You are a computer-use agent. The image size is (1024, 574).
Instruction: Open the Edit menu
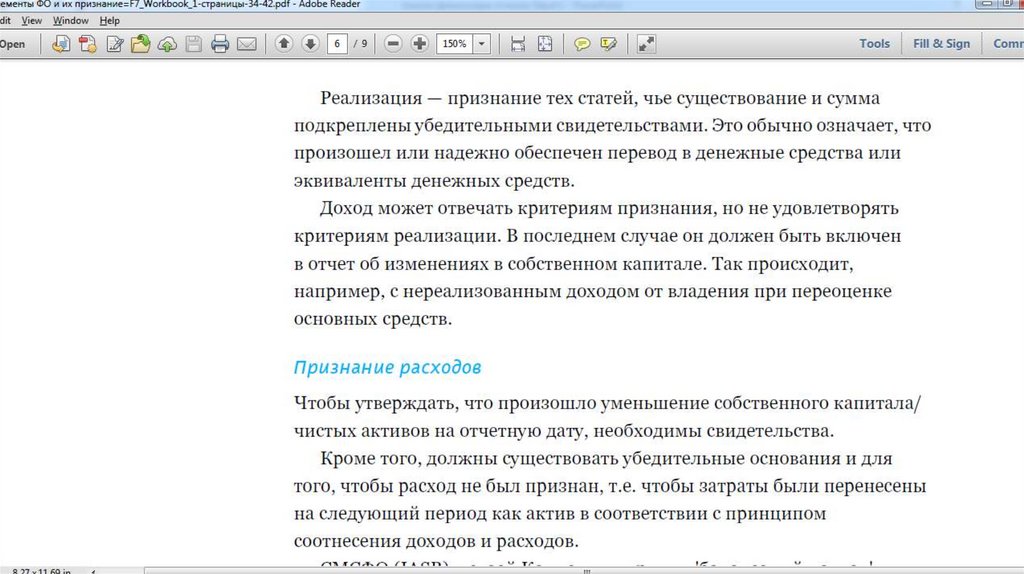(5, 20)
